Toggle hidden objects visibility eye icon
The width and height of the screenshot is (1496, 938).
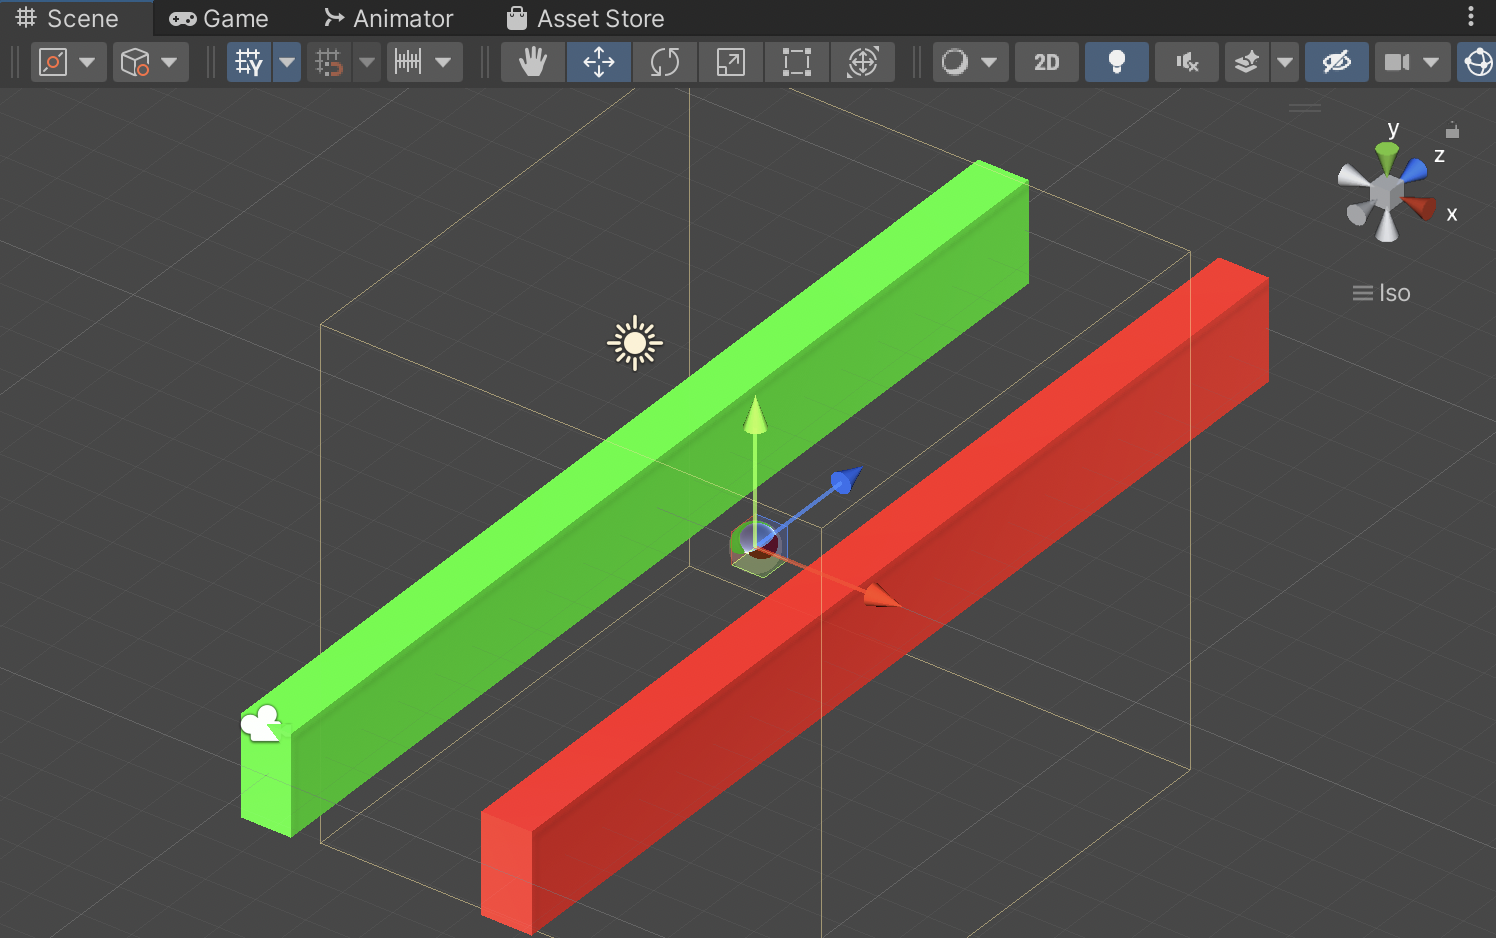(1337, 62)
